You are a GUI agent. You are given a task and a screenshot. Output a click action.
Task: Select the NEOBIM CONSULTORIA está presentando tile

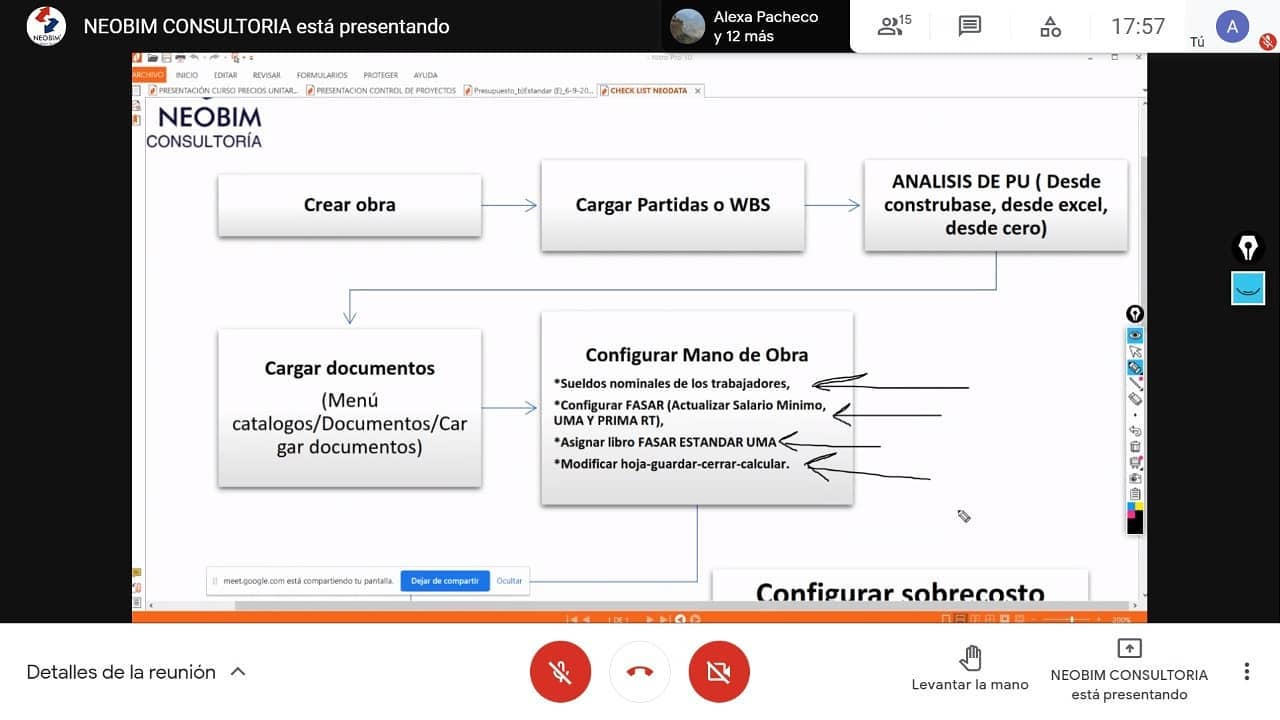1129,671
